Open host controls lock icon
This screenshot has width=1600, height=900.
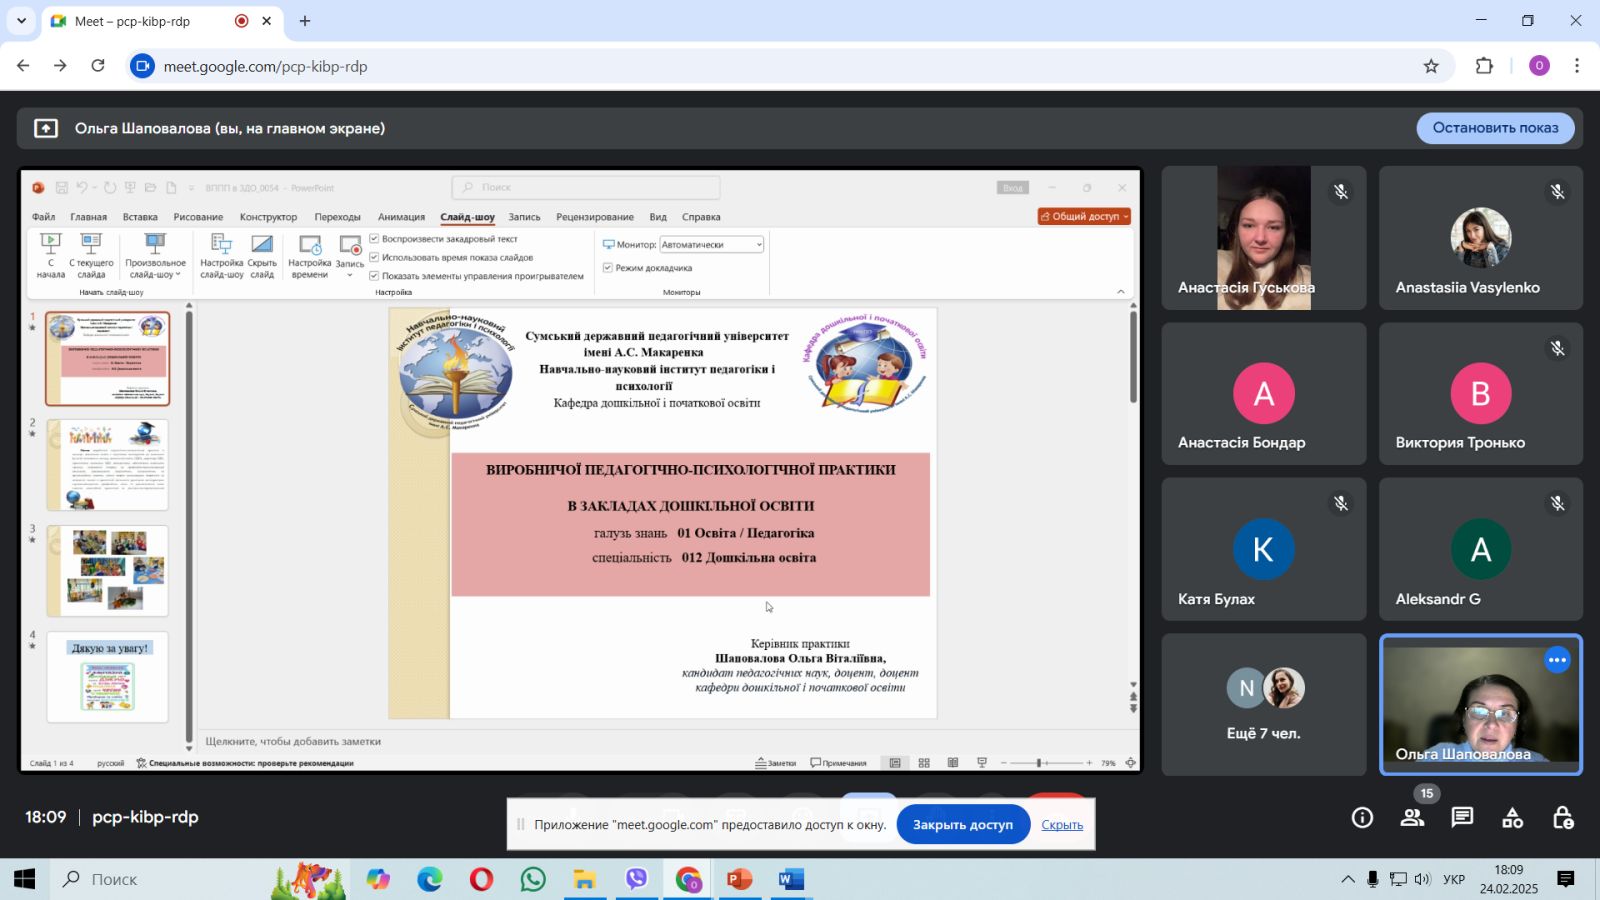click(1563, 818)
